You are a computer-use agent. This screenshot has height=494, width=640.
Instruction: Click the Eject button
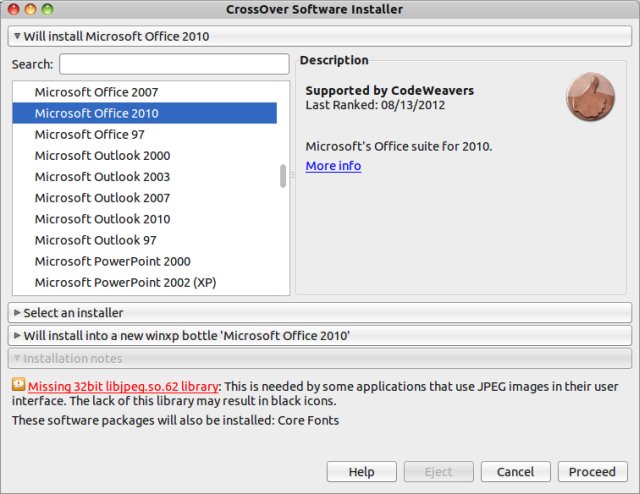click(x=438, y=472)
